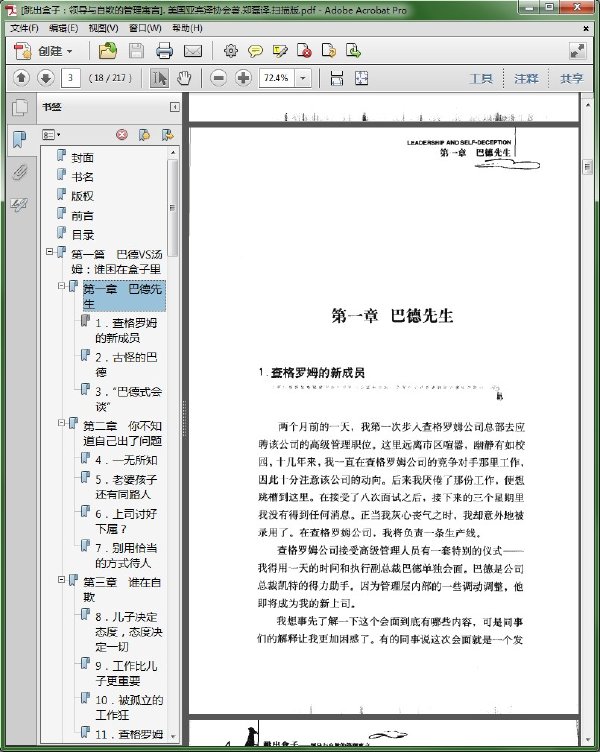The image size is (600, 752).
Task: Click the extract page icon
Action: coord(329,51)
